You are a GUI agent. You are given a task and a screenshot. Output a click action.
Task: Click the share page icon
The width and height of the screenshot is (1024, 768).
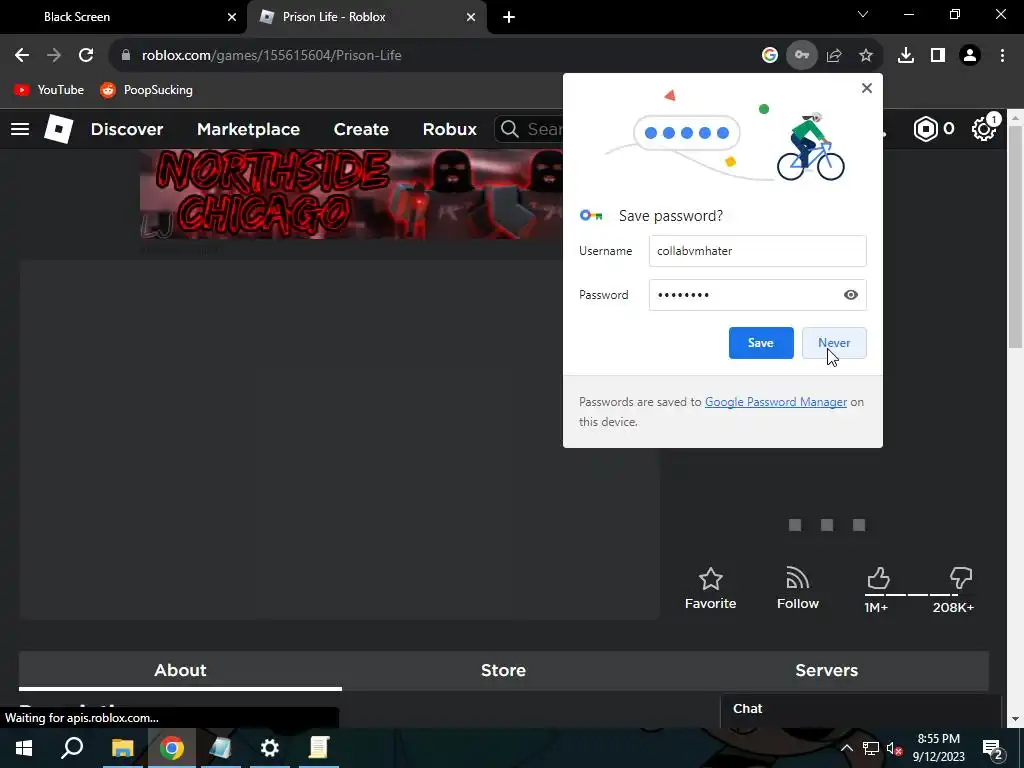tap(834, 56)
